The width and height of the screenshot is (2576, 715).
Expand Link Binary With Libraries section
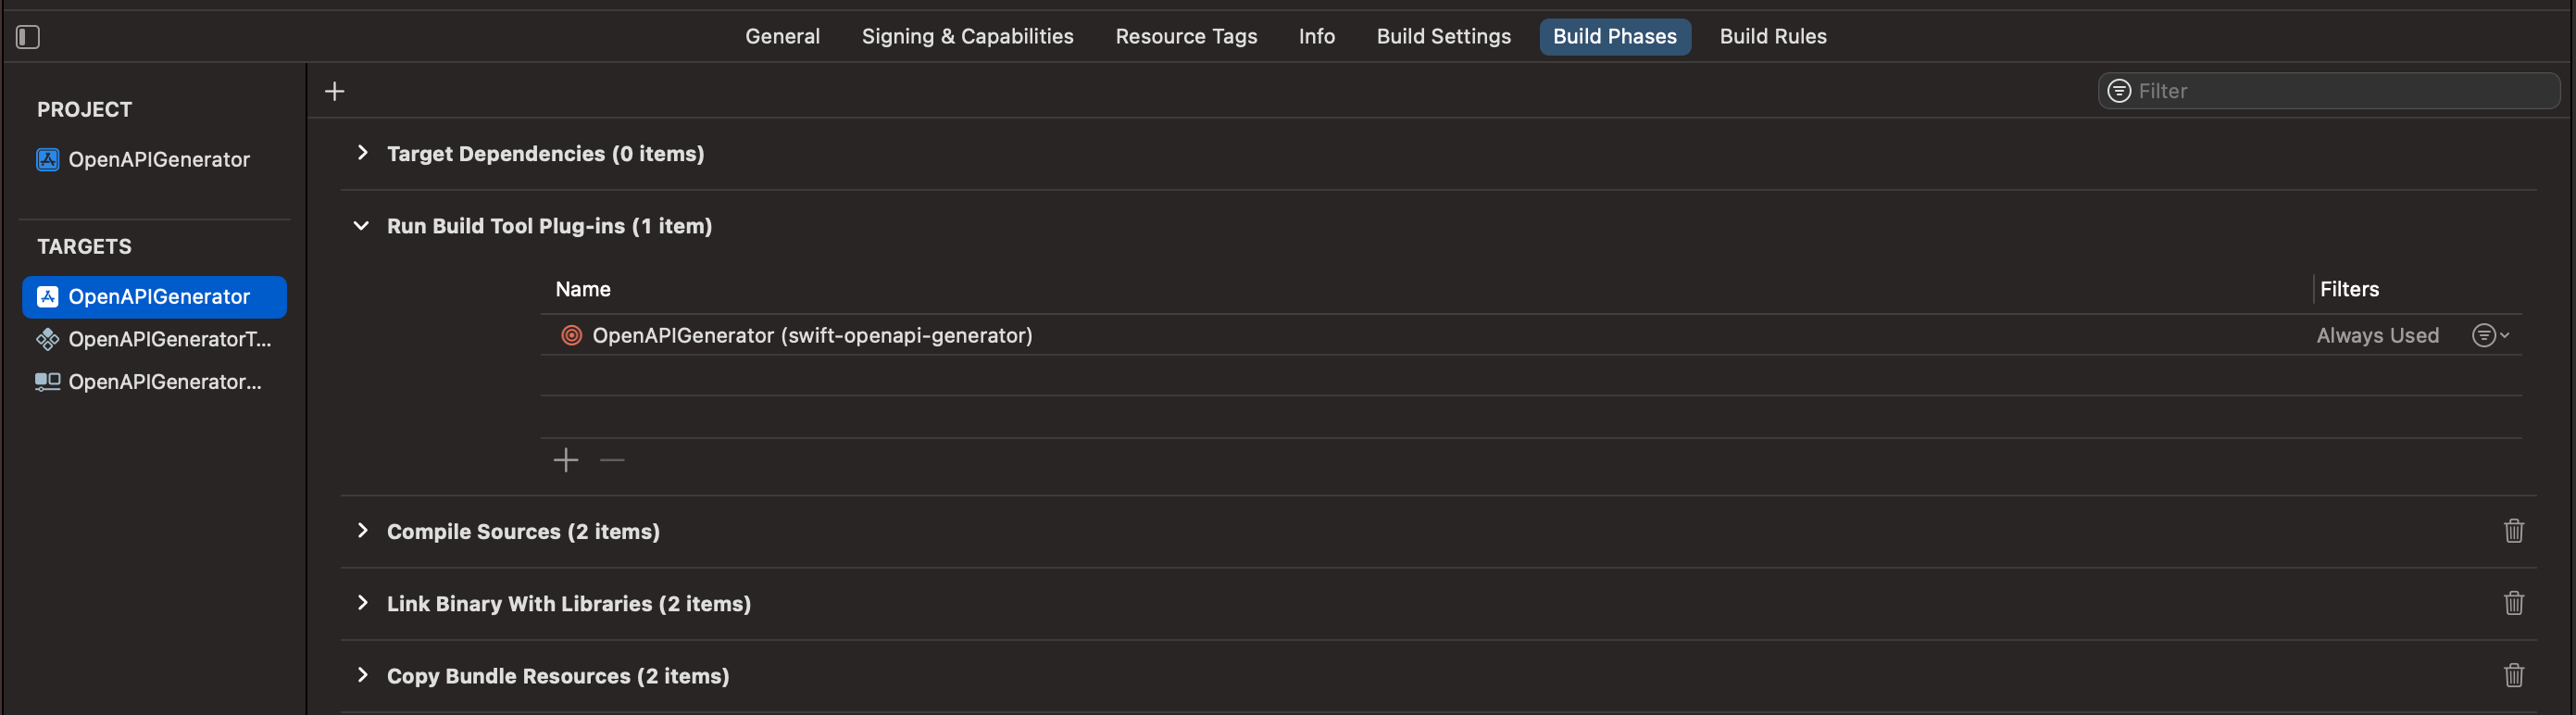pyautogui.click(x=362, y=603)
